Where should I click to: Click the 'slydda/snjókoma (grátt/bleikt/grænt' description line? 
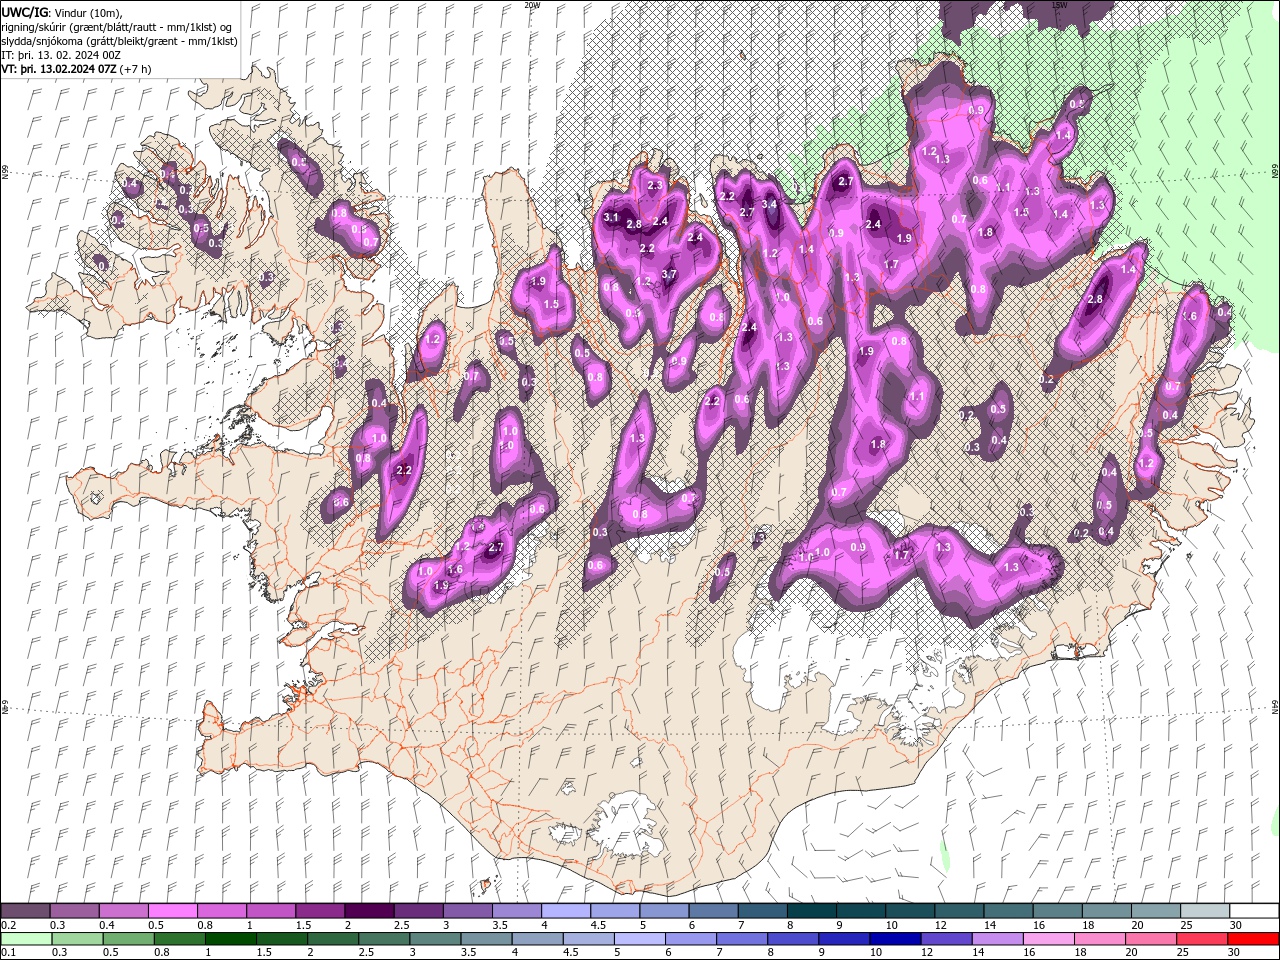click(x=120, y=41)
